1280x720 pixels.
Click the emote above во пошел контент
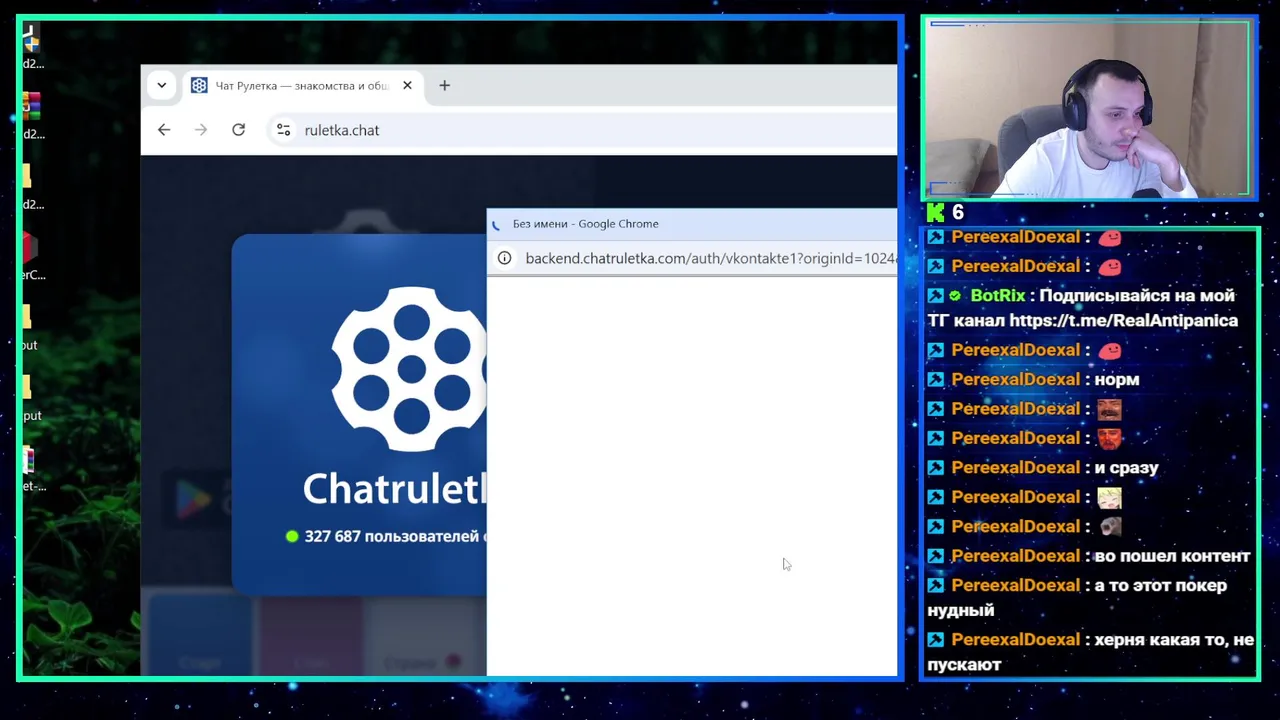[x=1109, y=526]
